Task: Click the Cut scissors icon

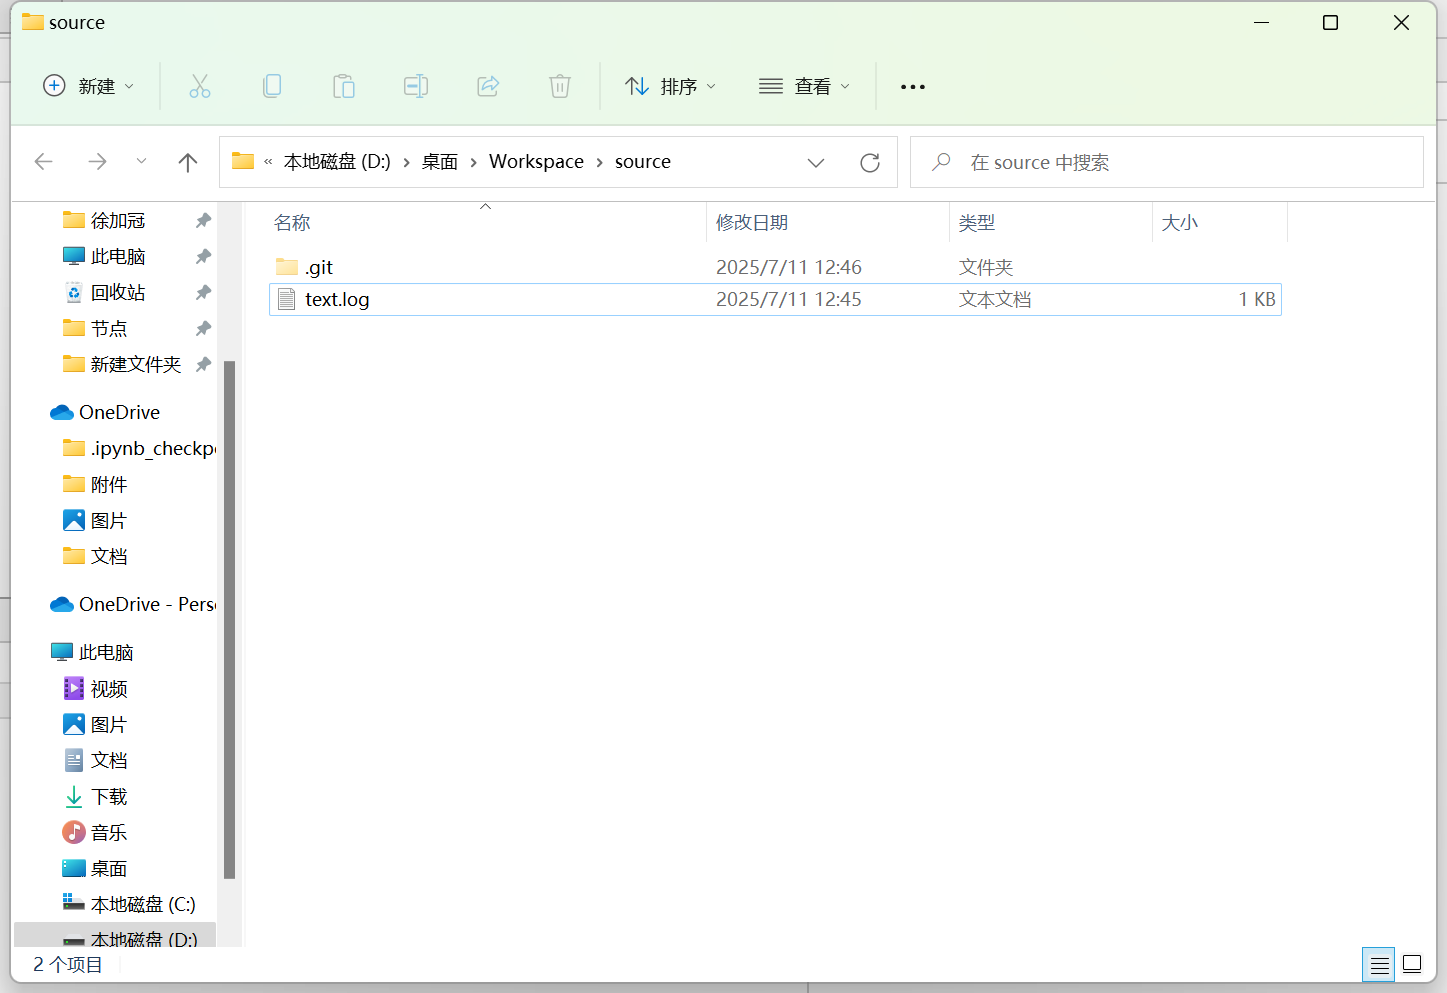Action: [200, 86]
